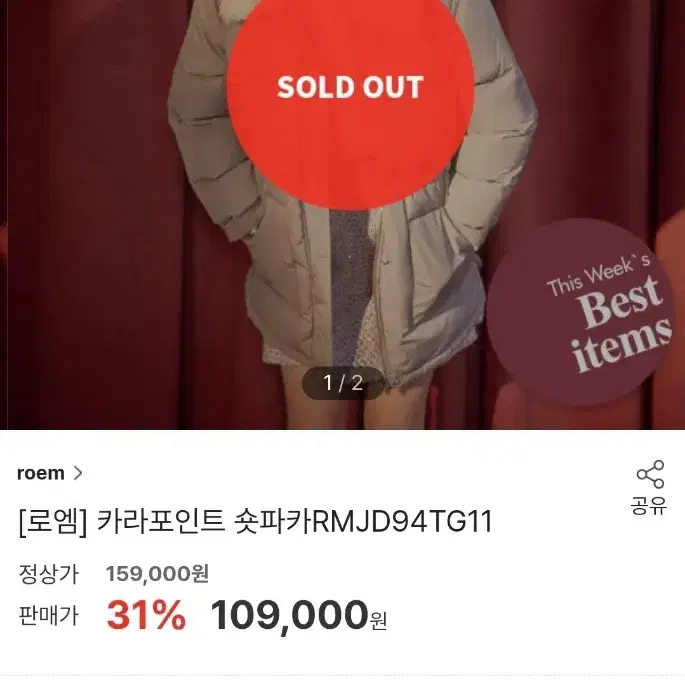Click the 카라포인트 숏파카 product title
This screenshot has width=685, height=685.
pos(204,522)
